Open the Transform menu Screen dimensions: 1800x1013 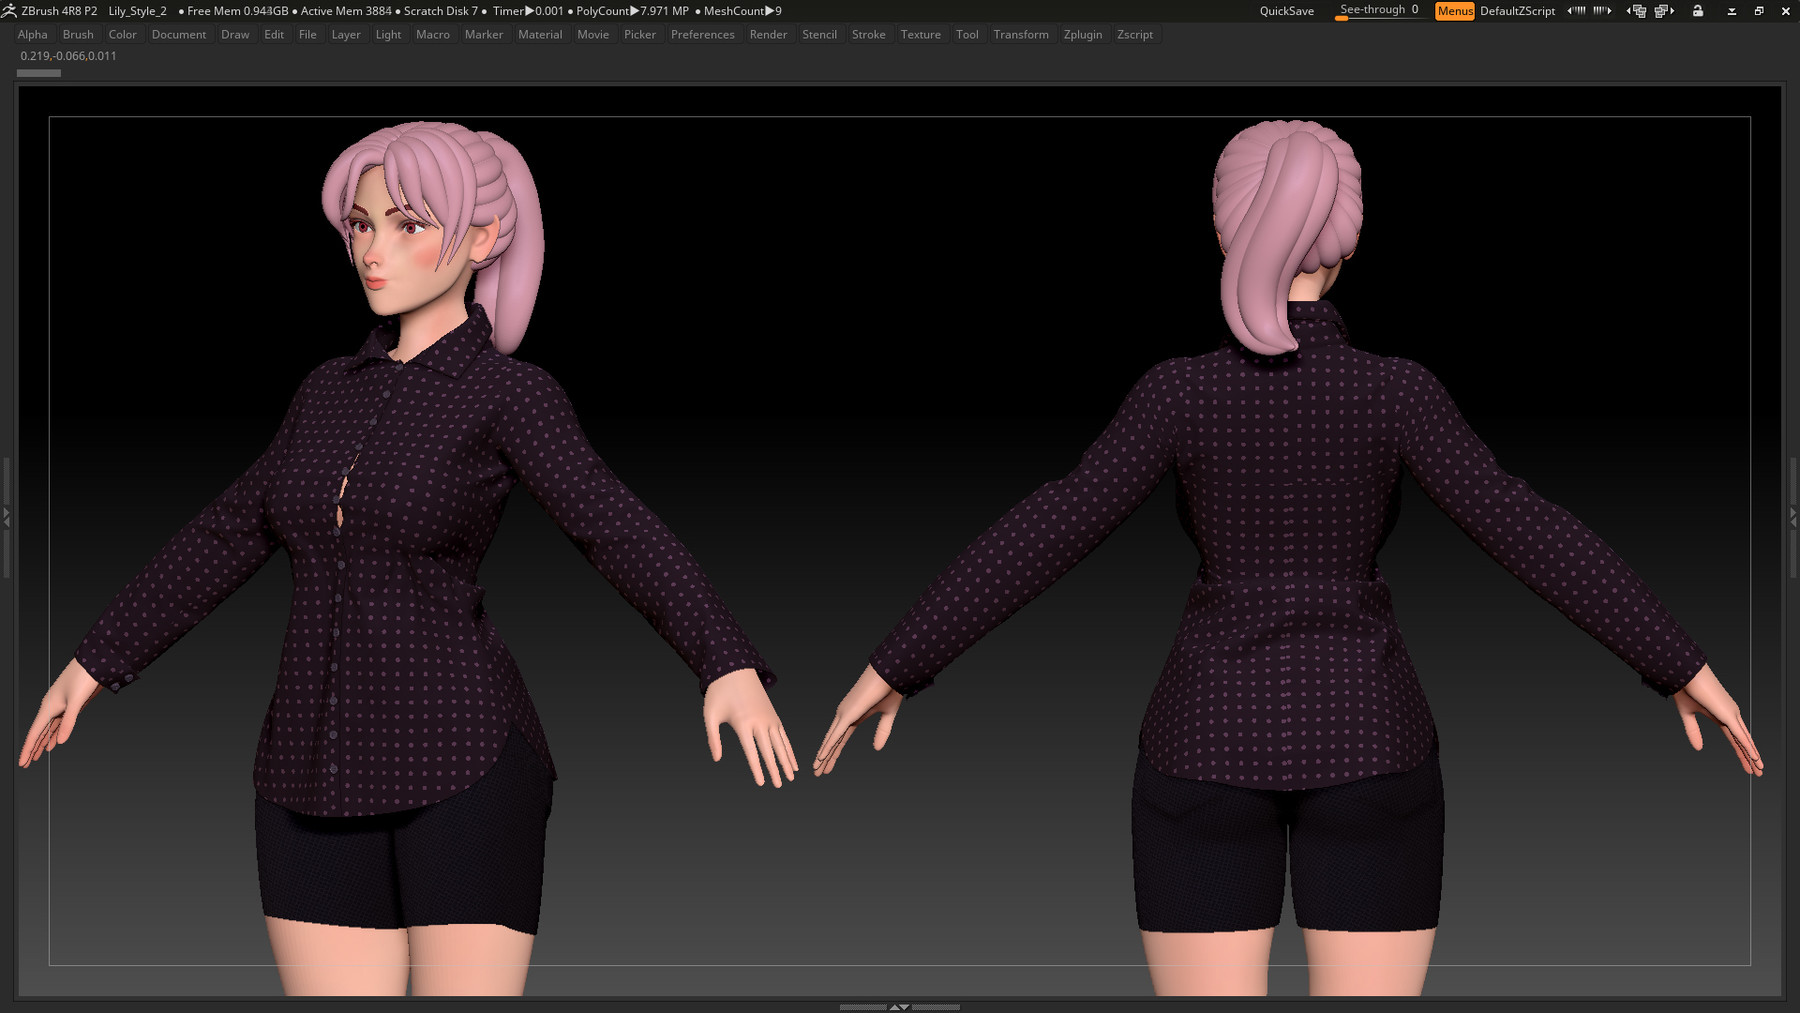click(1021, 34)
